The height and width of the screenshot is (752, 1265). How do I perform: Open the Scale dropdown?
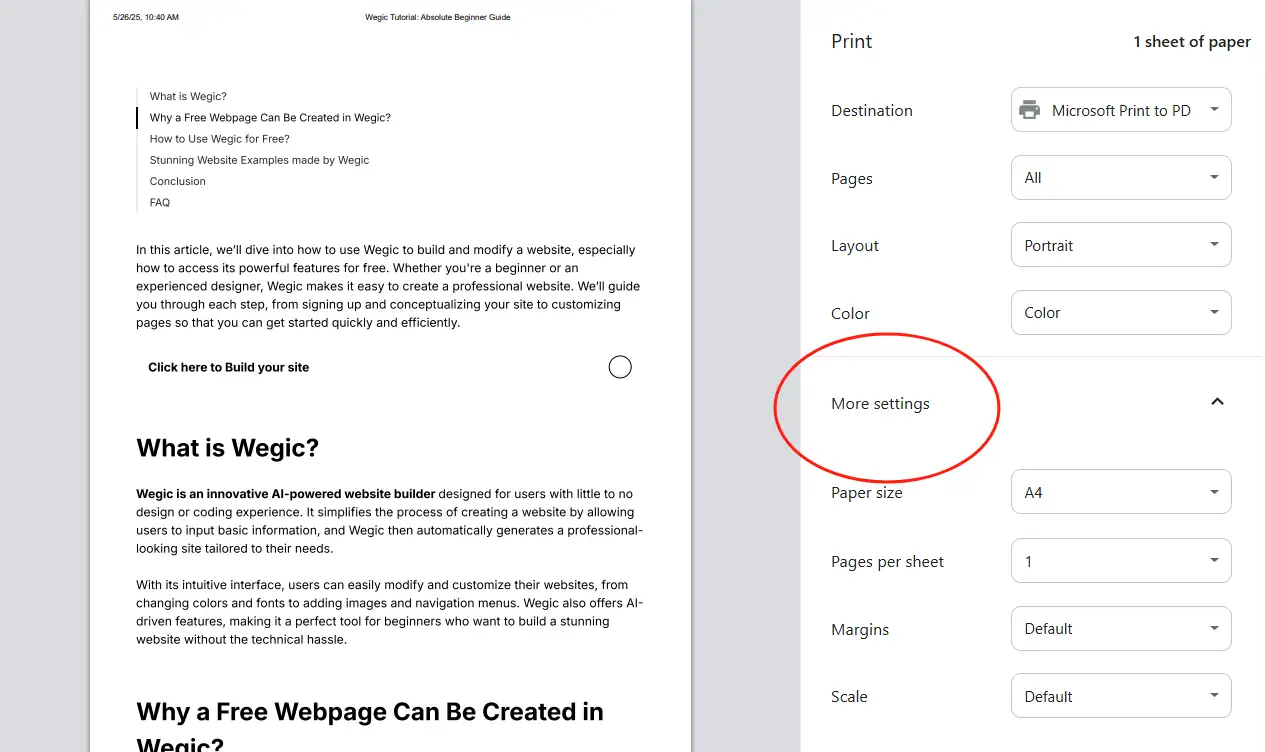pos(1121,696)
